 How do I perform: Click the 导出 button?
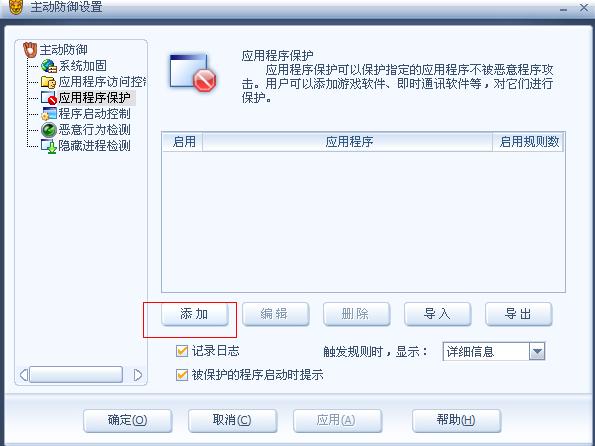[x=518, y=314]
